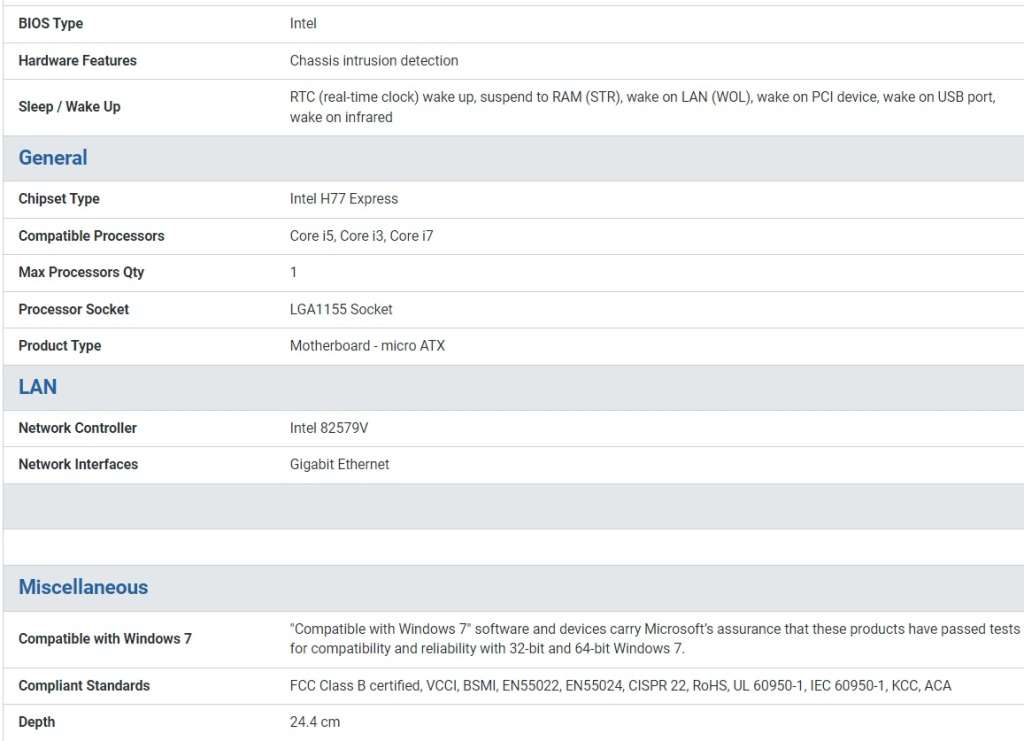Screen dimensions: 1024x741
Task: Click the Chipset Type label
Action: tap(59, 199)
